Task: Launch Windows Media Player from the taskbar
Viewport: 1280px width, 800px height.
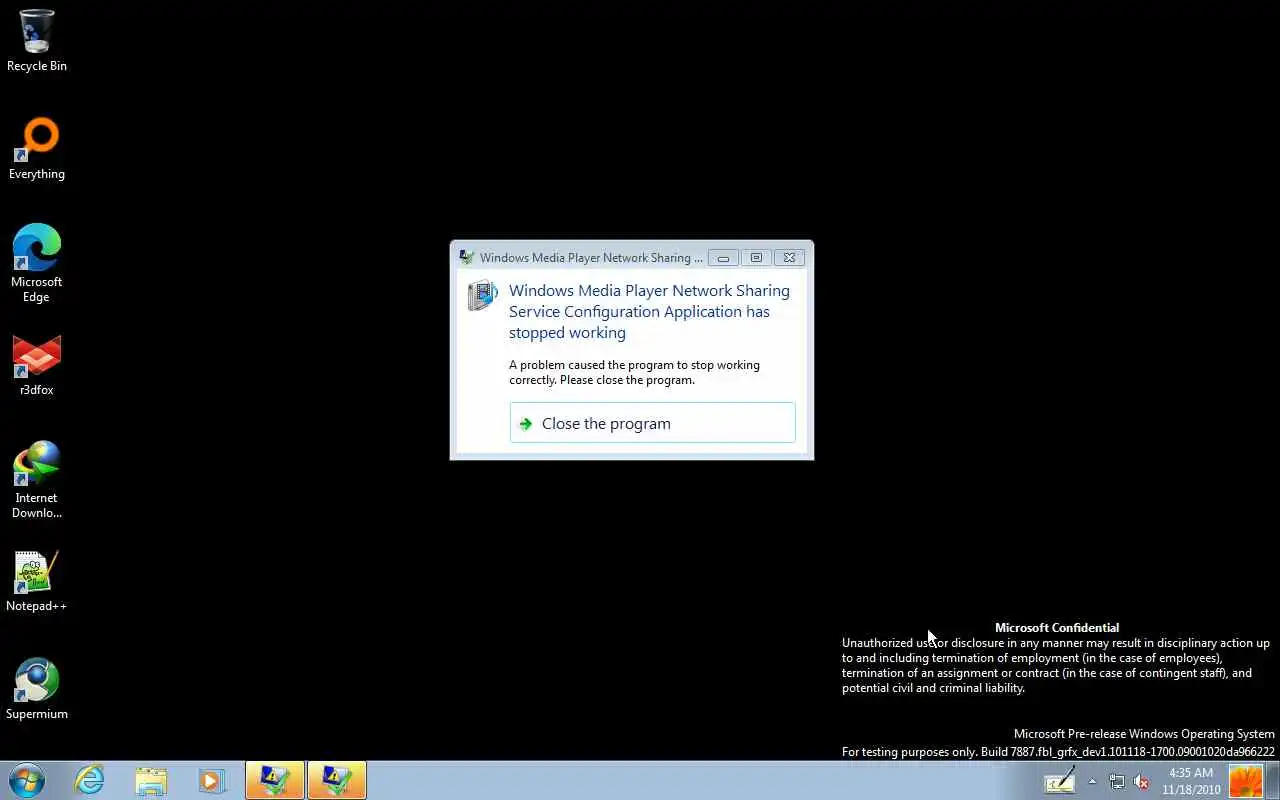Action: tap(212, 780)
